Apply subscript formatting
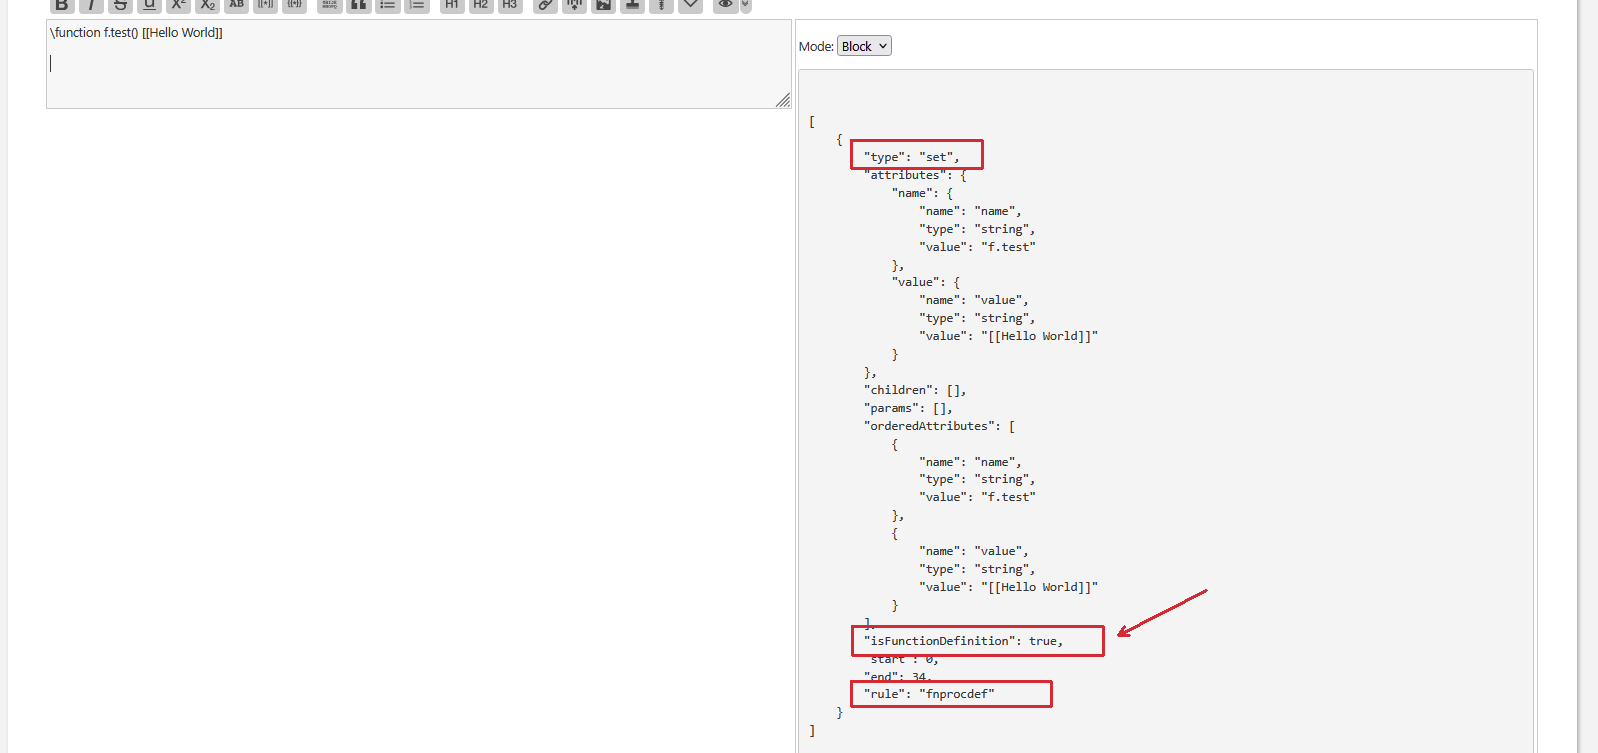Screen dimensions: 1598x753 pyautogui.click(x=208, y=5)
